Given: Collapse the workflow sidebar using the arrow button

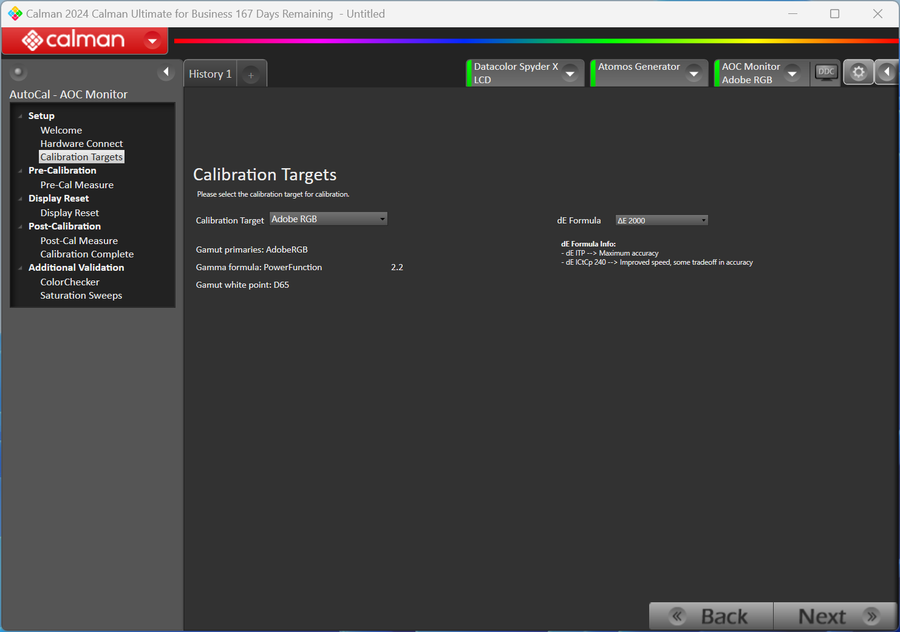Looking at the screenshot, I should point(166,72).
